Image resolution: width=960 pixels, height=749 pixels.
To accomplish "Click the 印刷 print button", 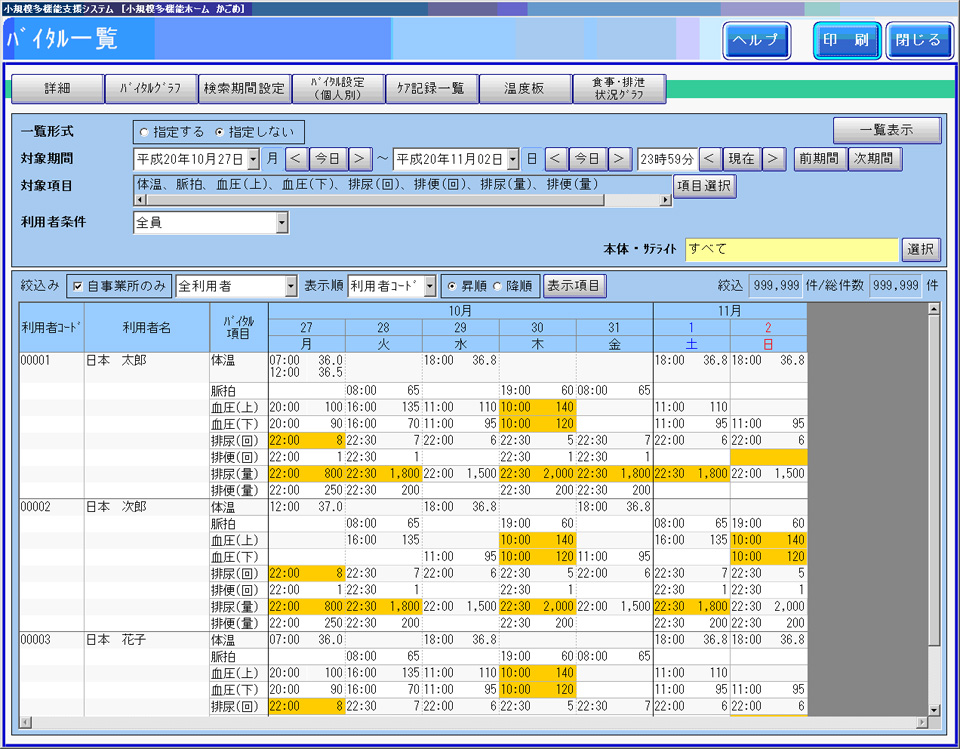I will point(846,41).
